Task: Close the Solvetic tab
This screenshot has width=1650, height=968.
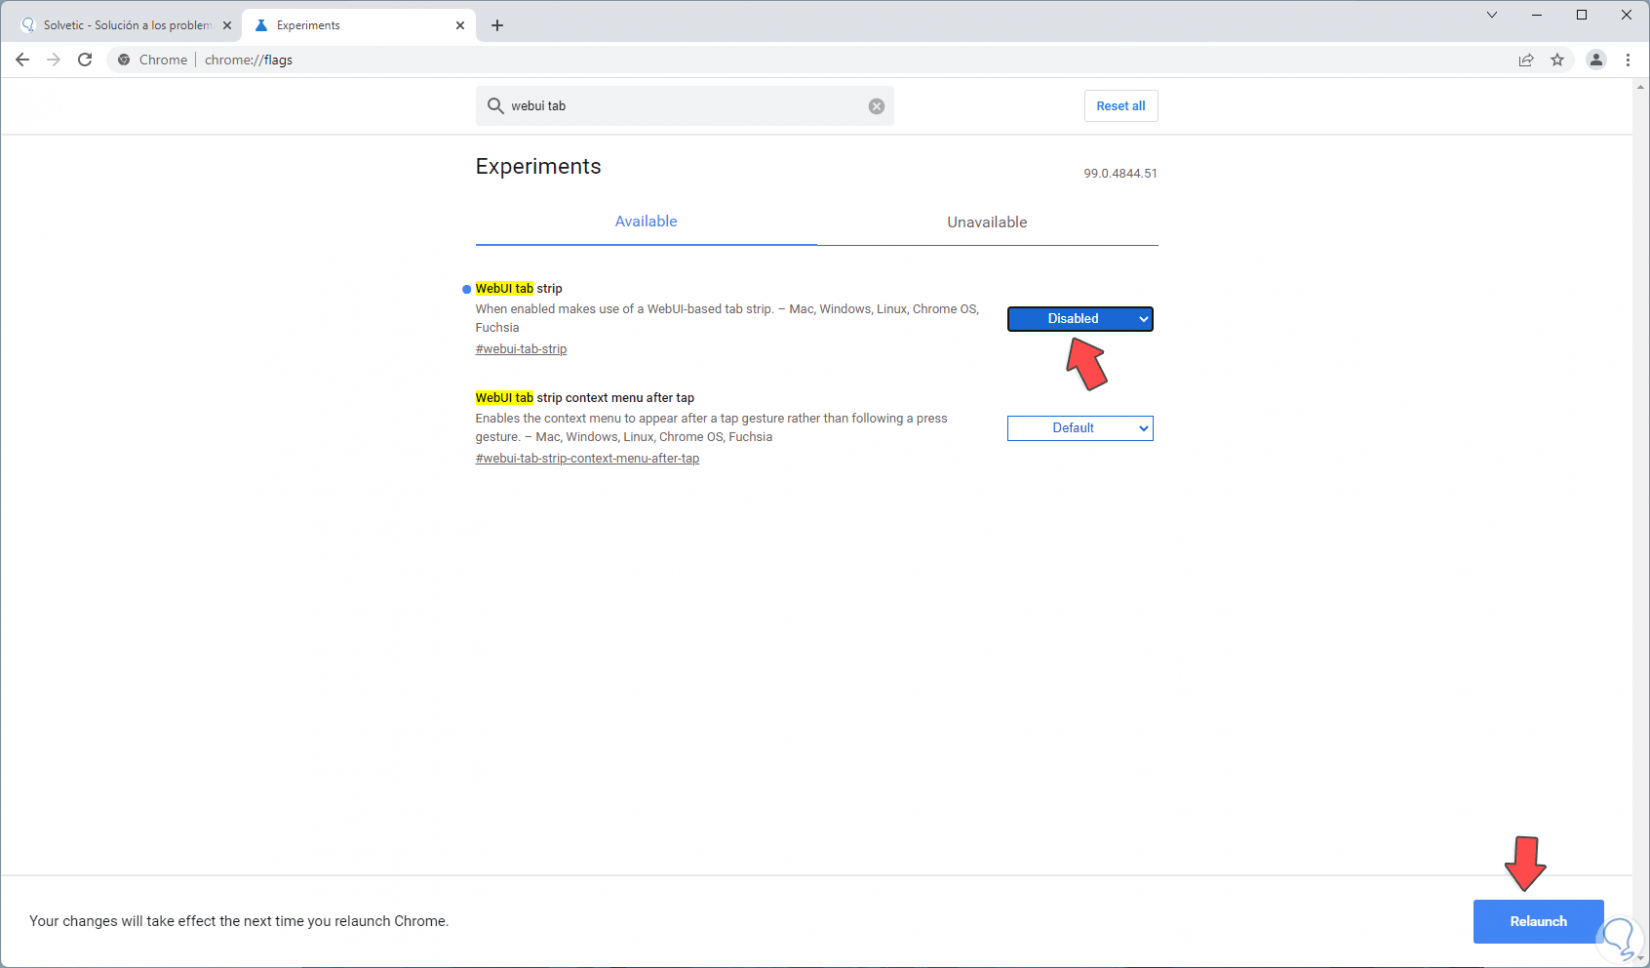Action: pos(227,25)
